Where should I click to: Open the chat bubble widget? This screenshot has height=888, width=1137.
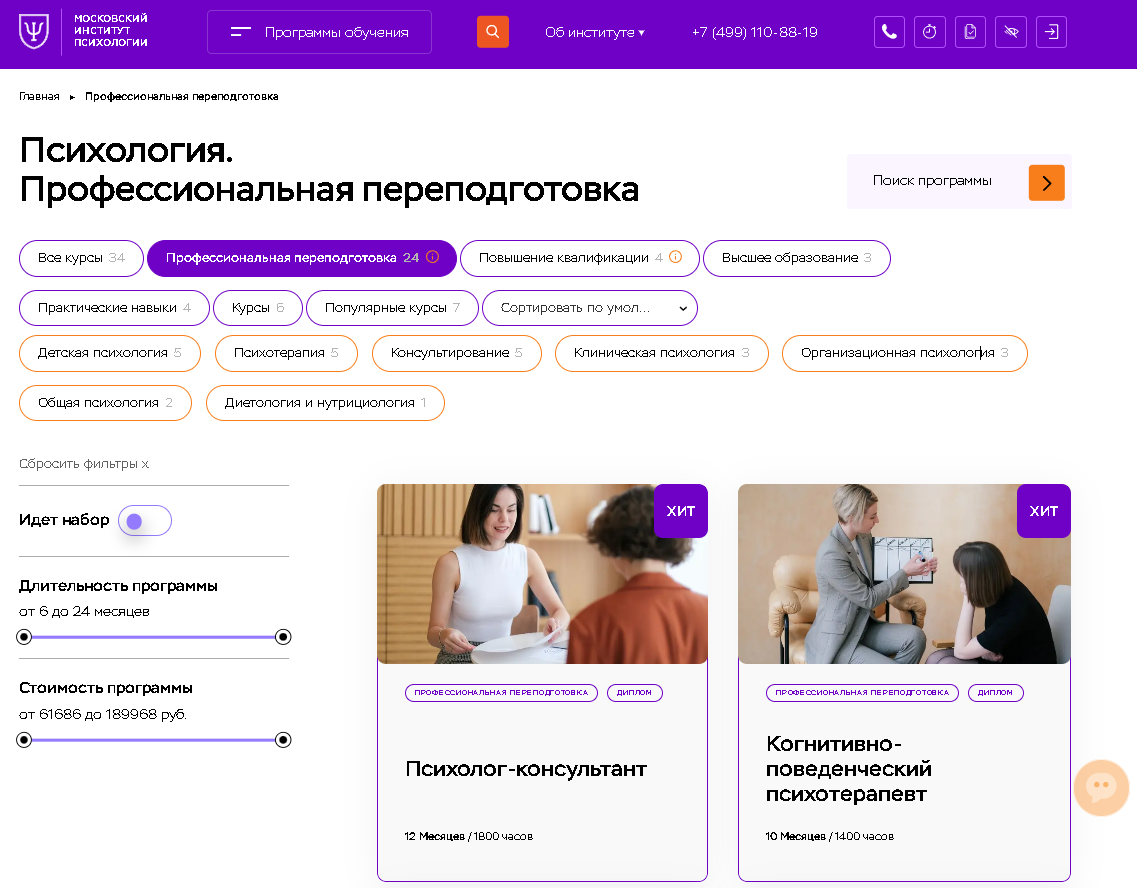tap(1101, 788)
